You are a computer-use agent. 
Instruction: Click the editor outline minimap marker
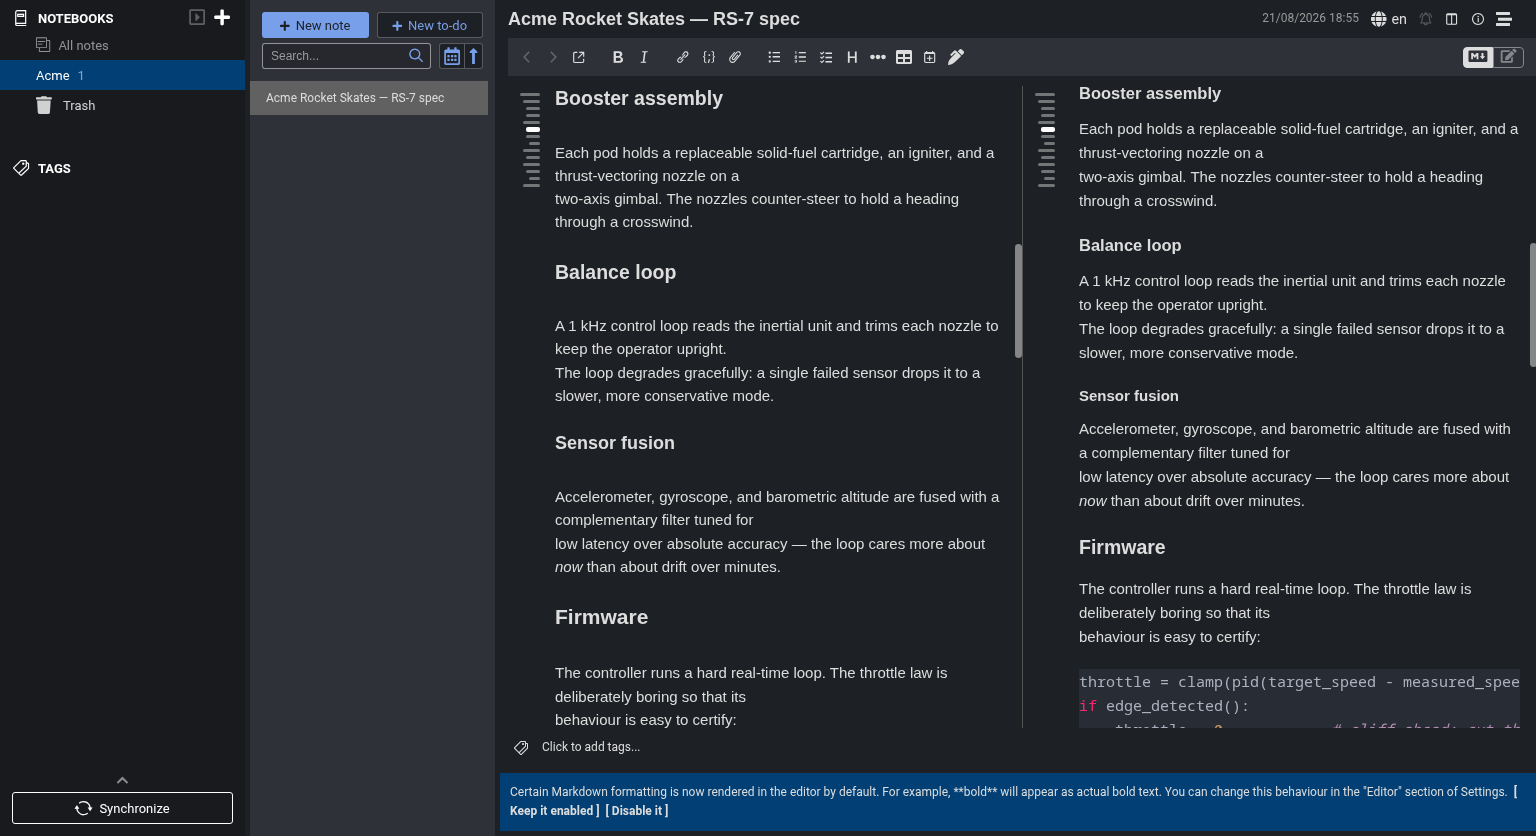pyautogui.click(x=532, y=129)
